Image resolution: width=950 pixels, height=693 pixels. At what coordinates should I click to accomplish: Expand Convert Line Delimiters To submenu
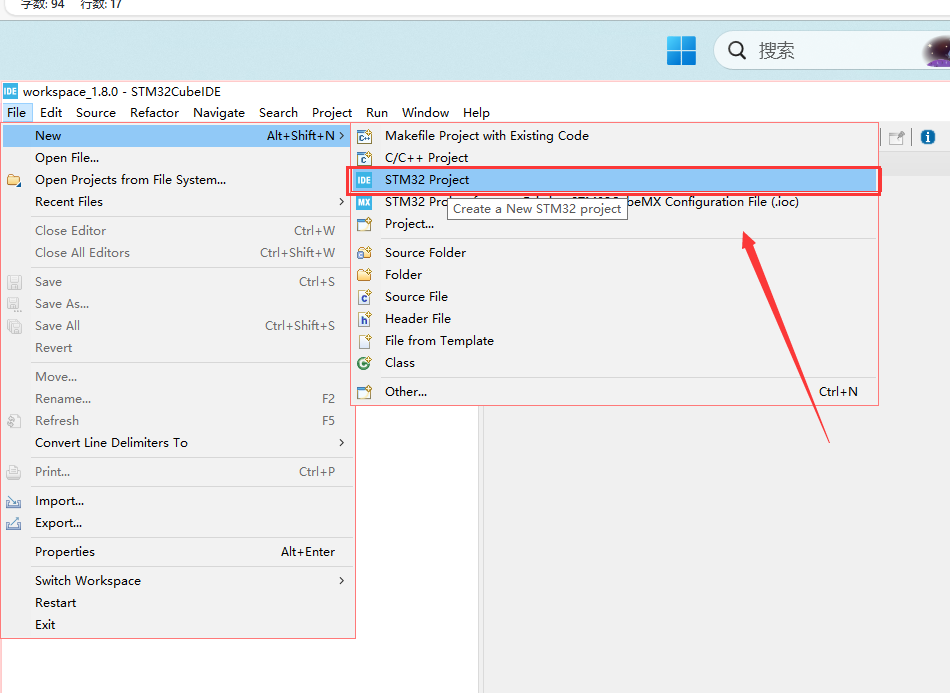pyautogui.click(x=178, y=443)
